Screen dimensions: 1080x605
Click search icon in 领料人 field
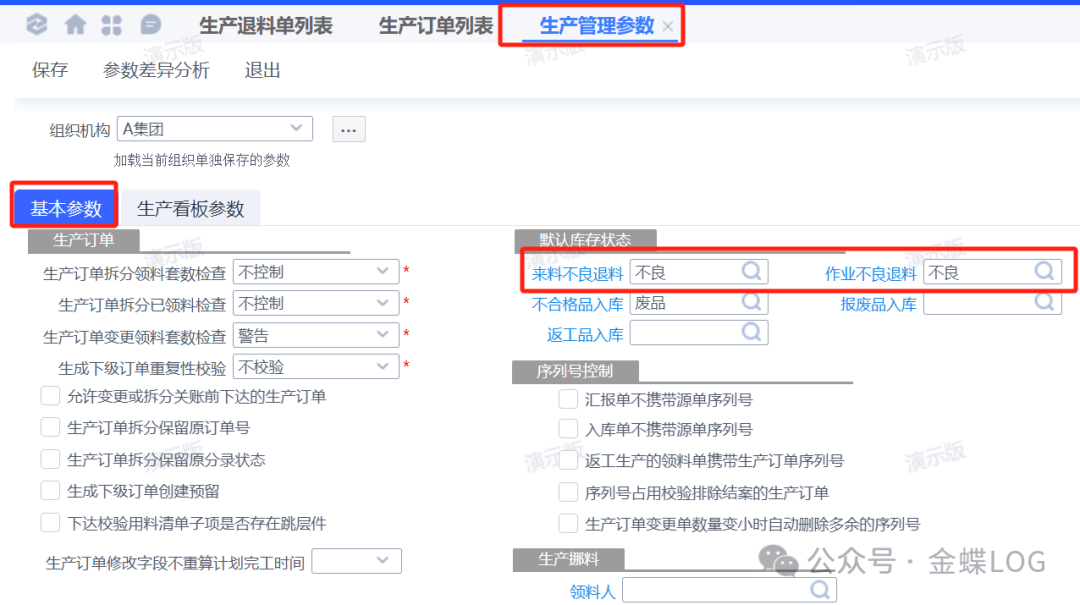(x=820, y=590)
